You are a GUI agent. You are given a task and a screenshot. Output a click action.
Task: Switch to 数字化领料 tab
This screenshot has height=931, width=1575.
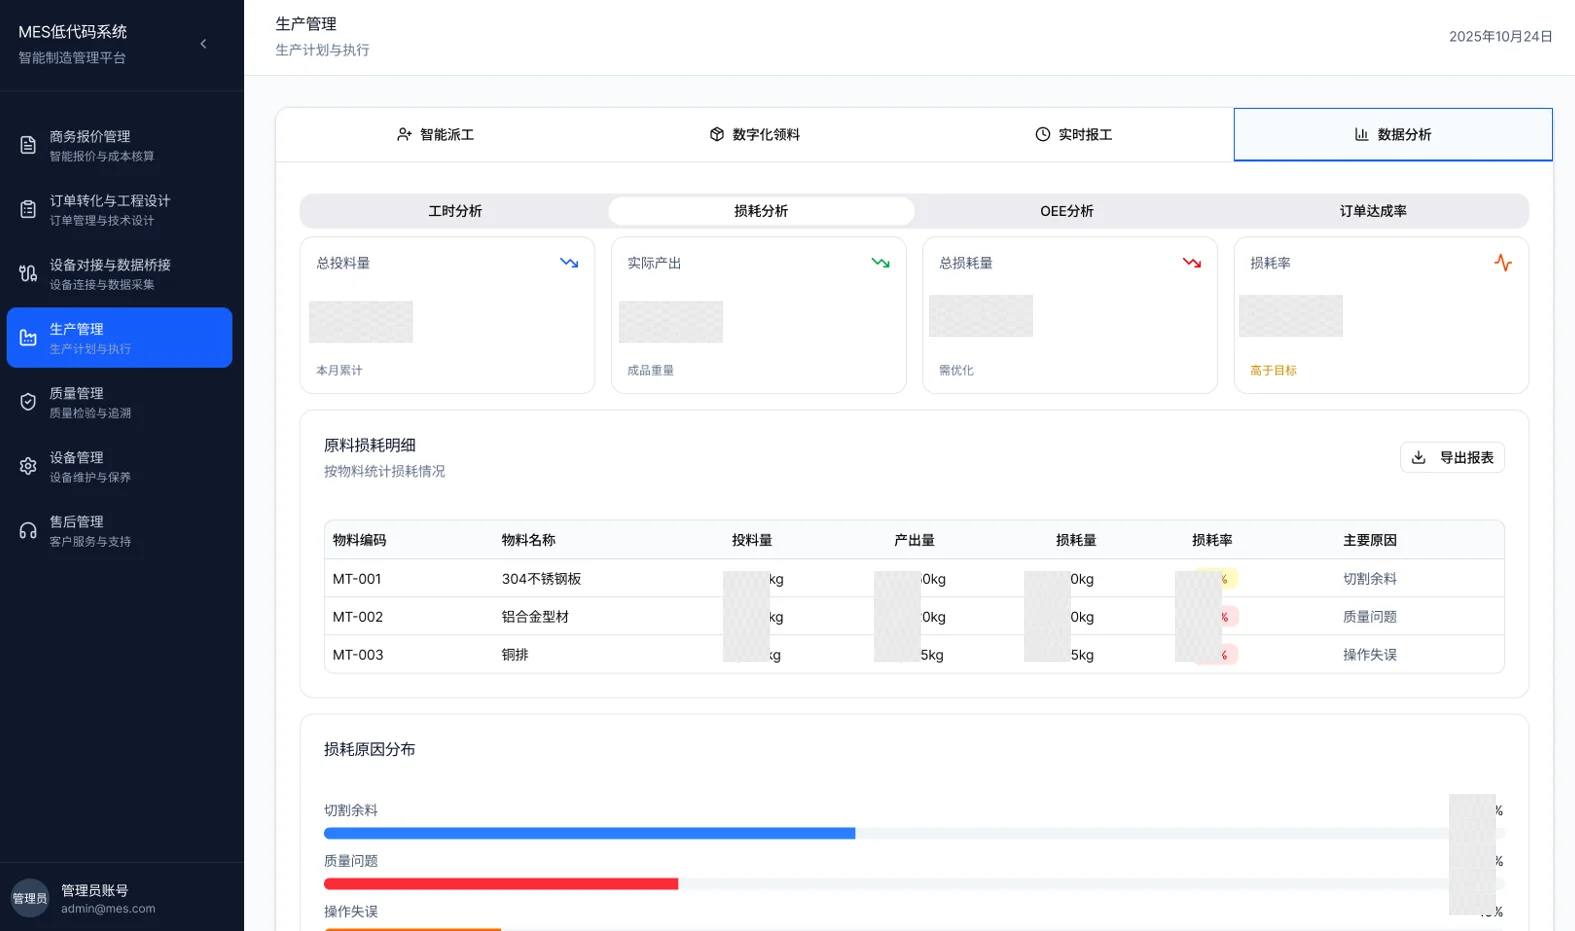coord(755,134)
